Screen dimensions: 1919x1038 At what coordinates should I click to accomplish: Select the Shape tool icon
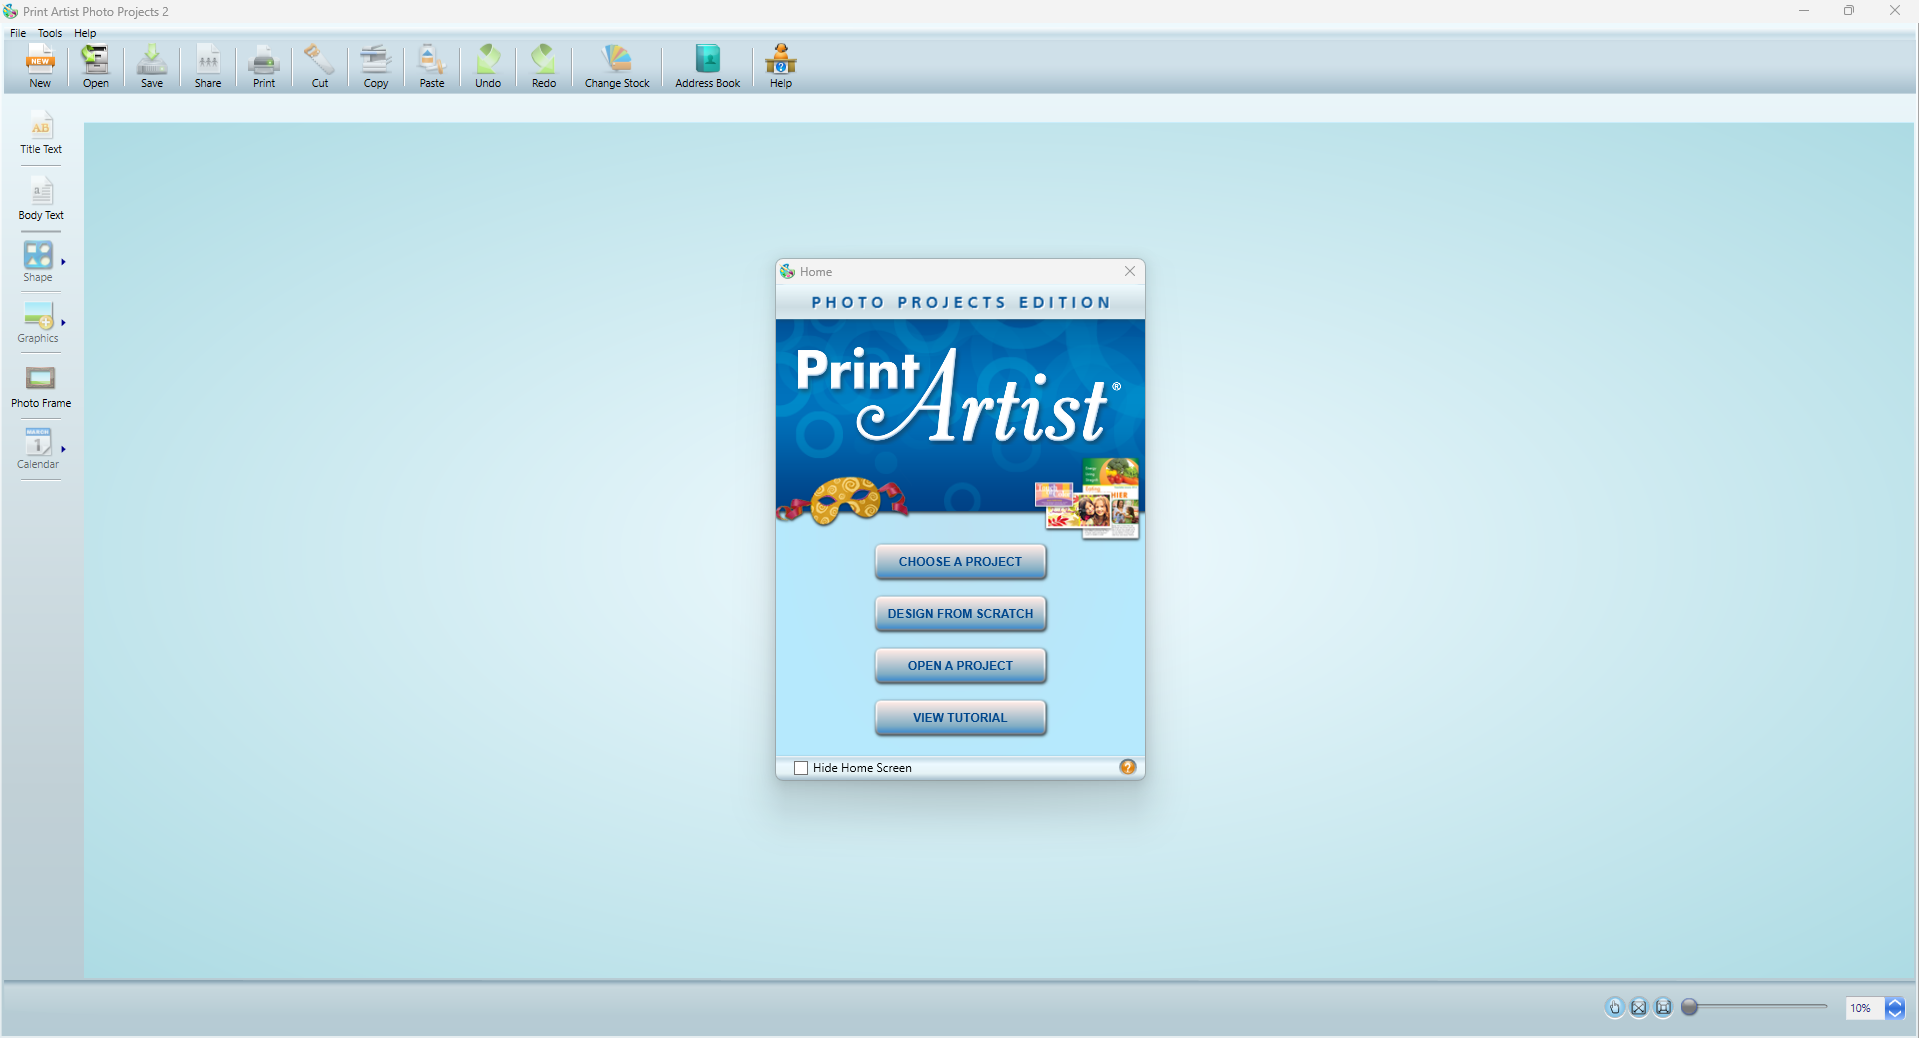coord(38,255)
